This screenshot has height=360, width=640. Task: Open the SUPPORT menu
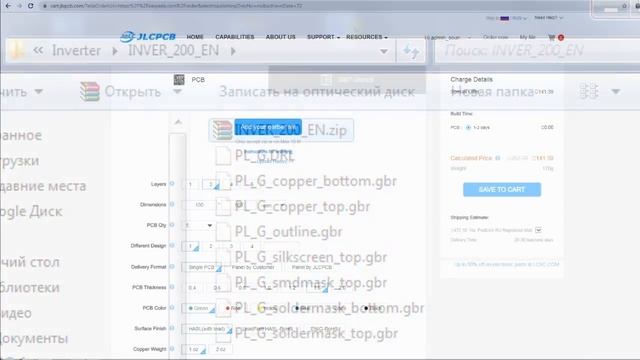tap(323, 37)
